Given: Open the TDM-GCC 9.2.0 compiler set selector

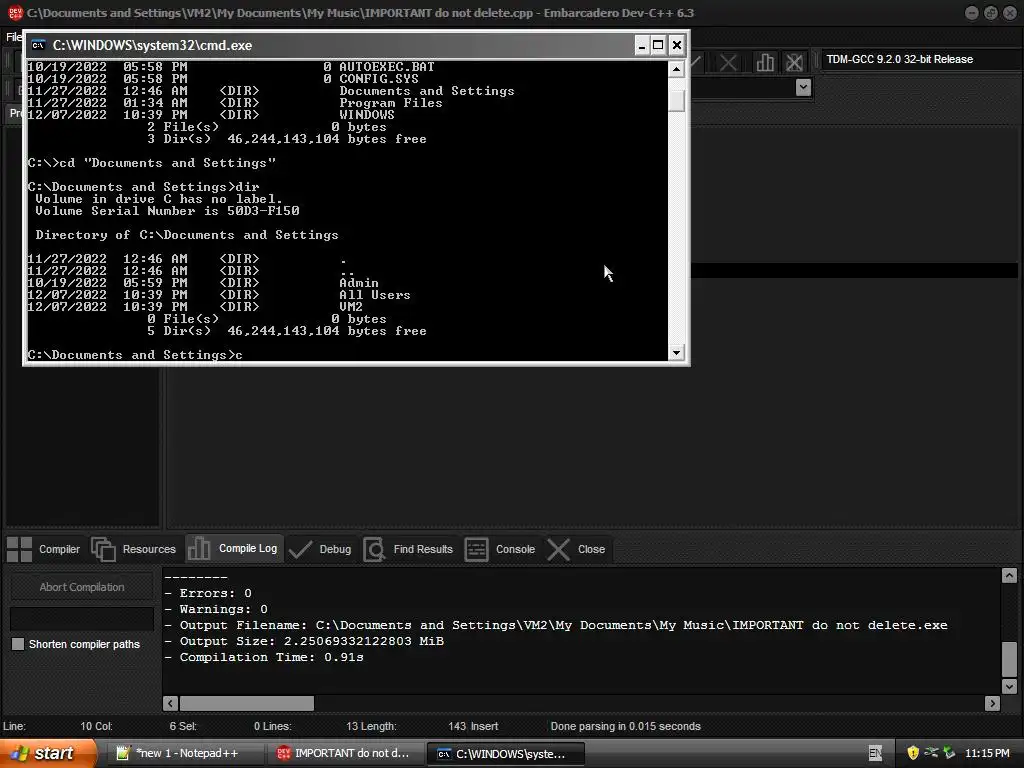Looking at the screenshot, I should (x=921, y=59).
